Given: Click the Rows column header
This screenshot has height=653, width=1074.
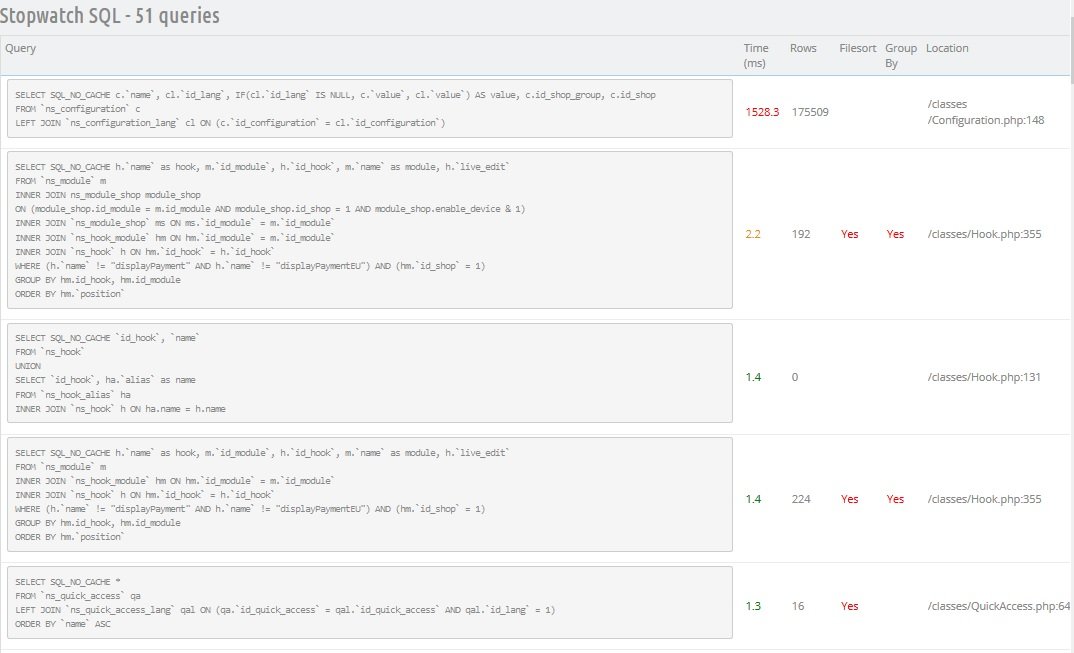Looking at the screenshot, I should point(803,48).
